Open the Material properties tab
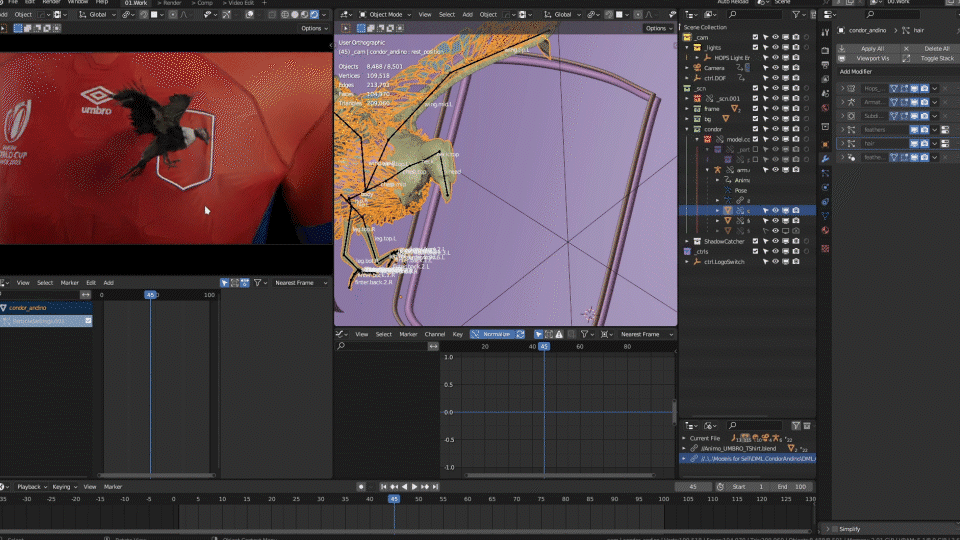 click(x=825, y=230)
